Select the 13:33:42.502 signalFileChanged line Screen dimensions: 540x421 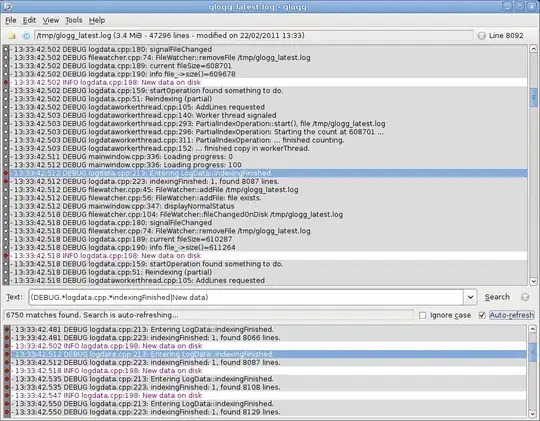(268, 49)
